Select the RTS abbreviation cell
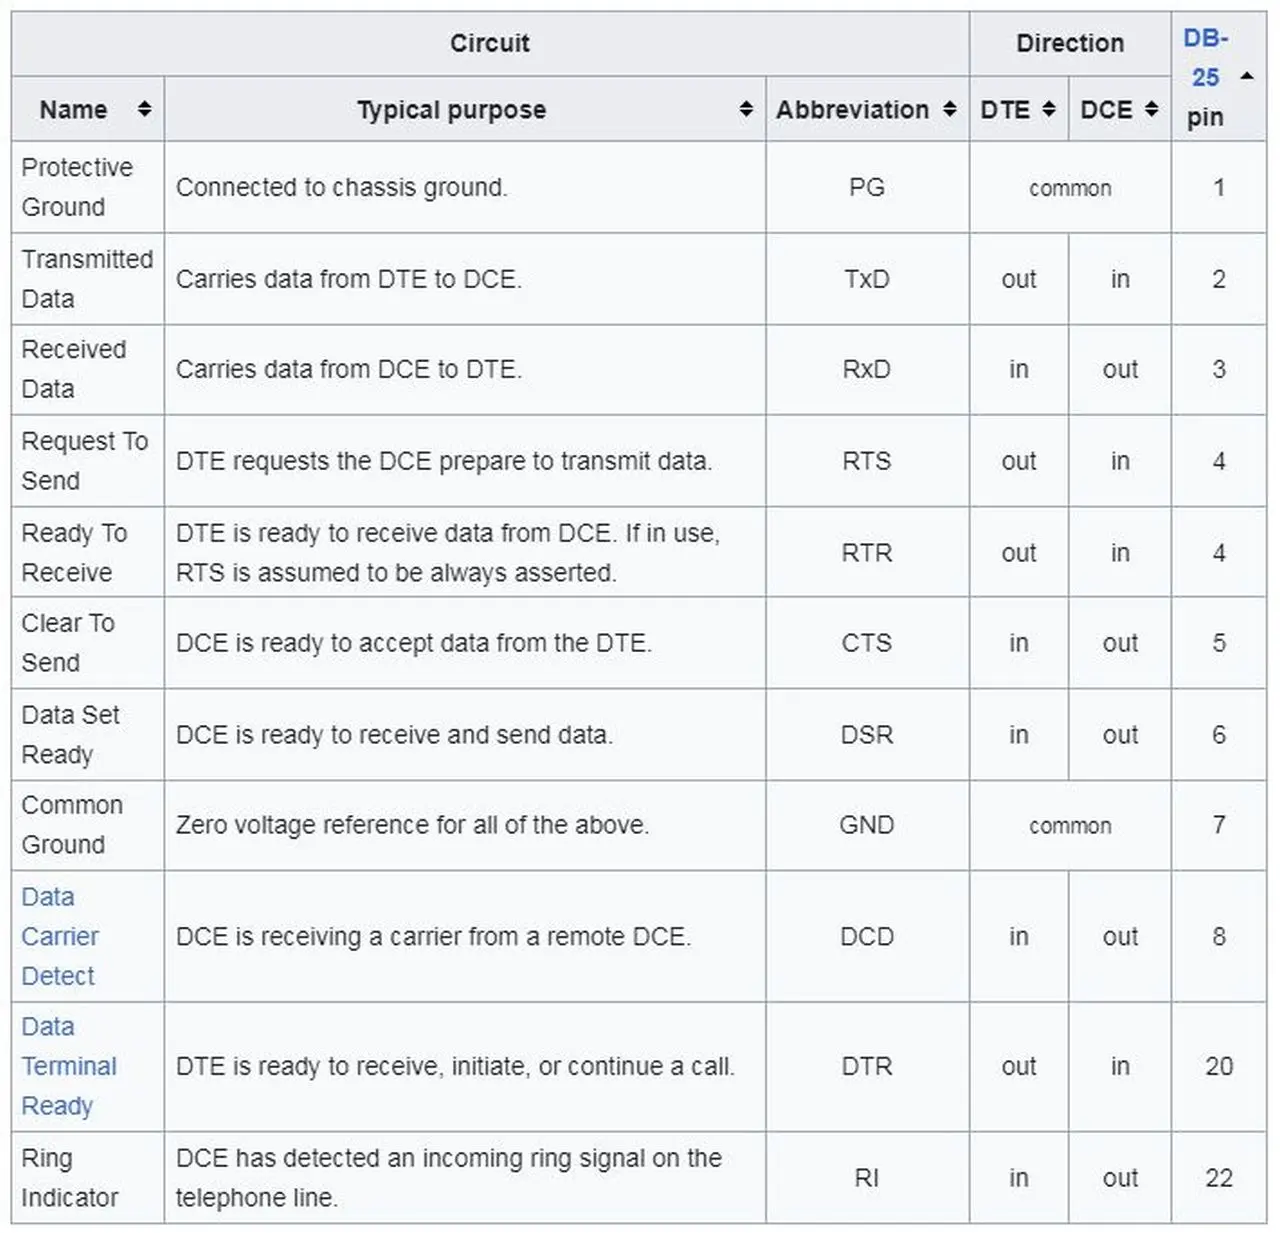This screenshot has width=1280, height=1233. 865,461
